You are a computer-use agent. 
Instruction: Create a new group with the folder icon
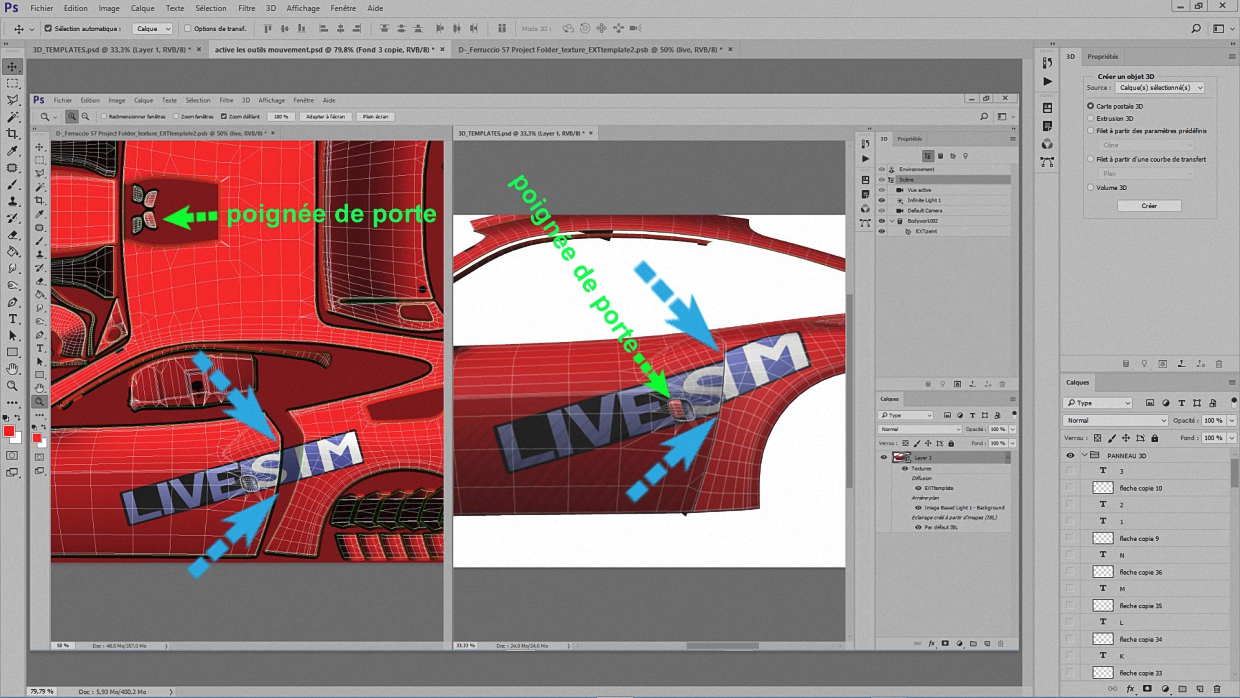tap(1183, 689)
